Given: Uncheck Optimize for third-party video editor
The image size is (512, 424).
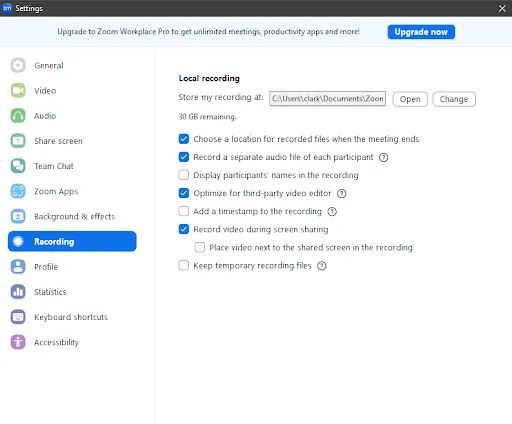Looking at the screenshot, I should coord(184,193).
